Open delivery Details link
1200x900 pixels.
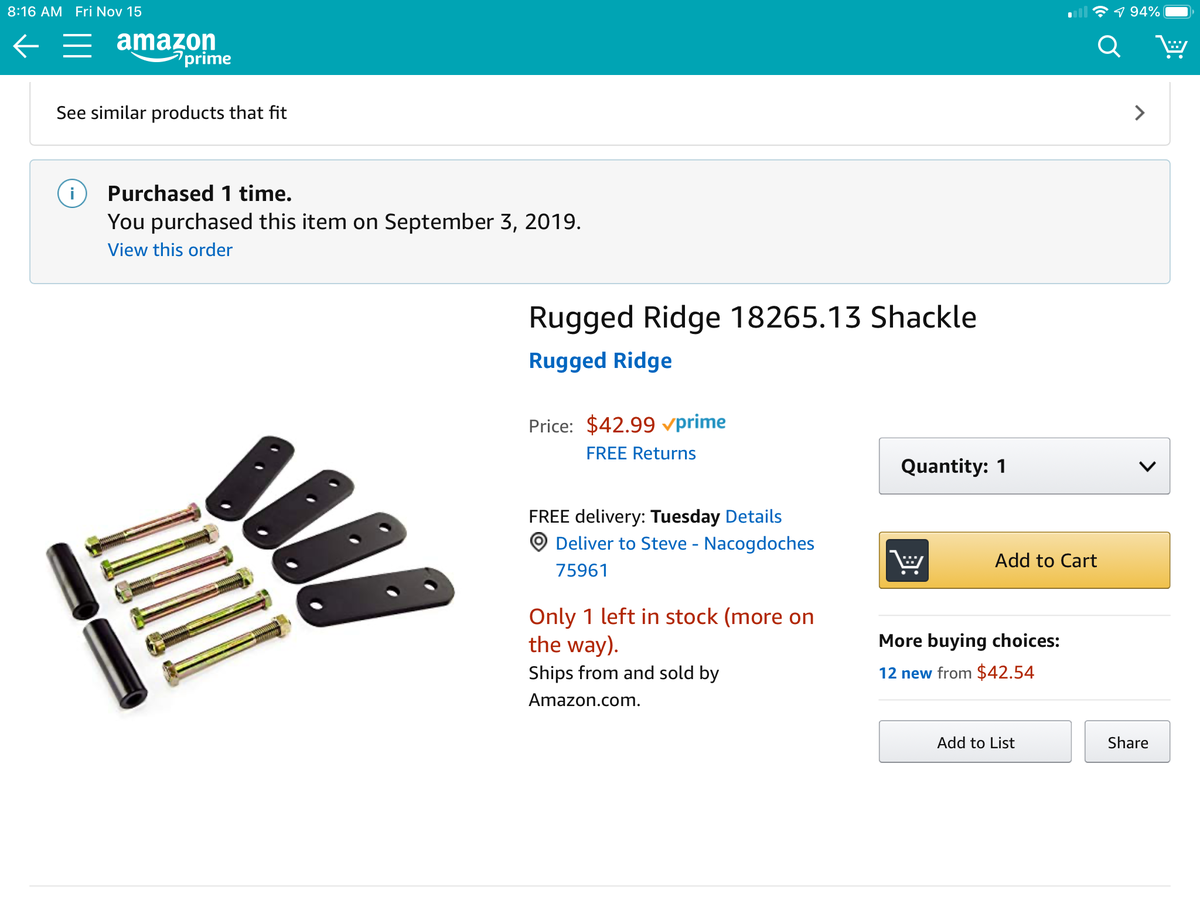[x=753, y=517]
